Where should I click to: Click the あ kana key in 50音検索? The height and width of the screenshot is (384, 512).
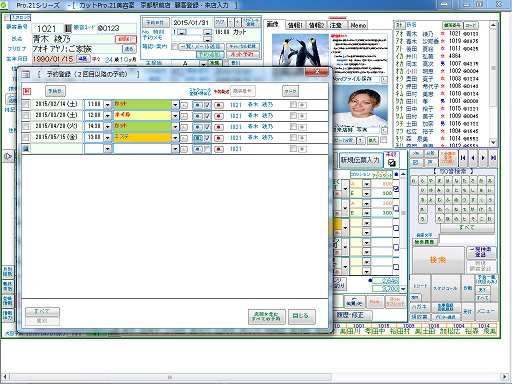[490, 181]
